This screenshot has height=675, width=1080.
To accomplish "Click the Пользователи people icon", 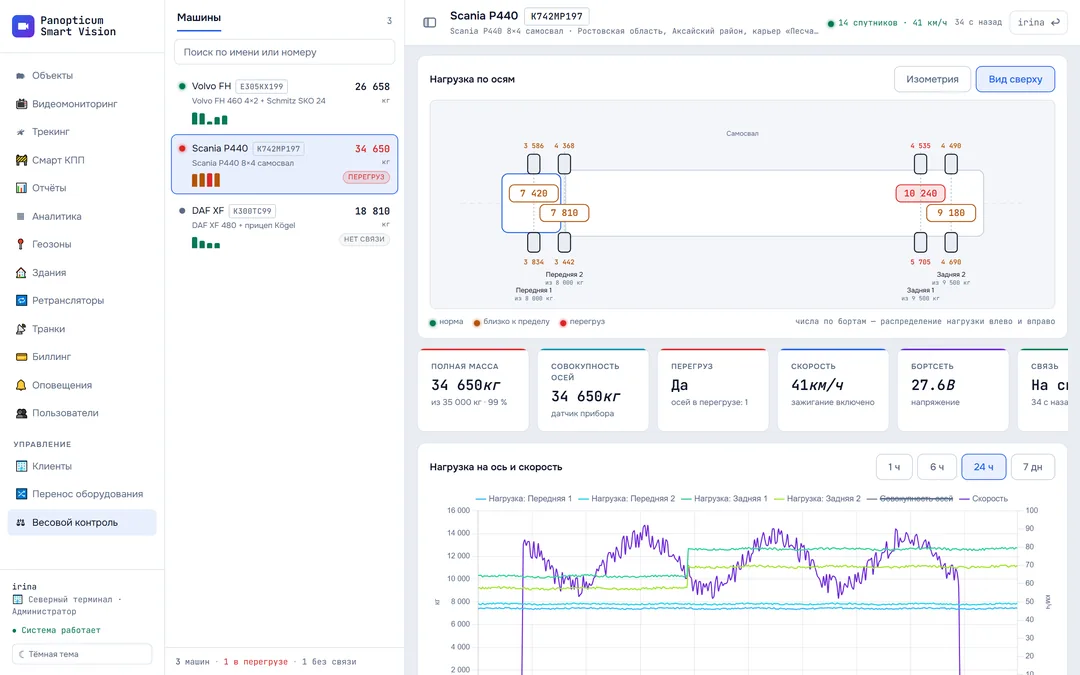I will click(21, 413).
